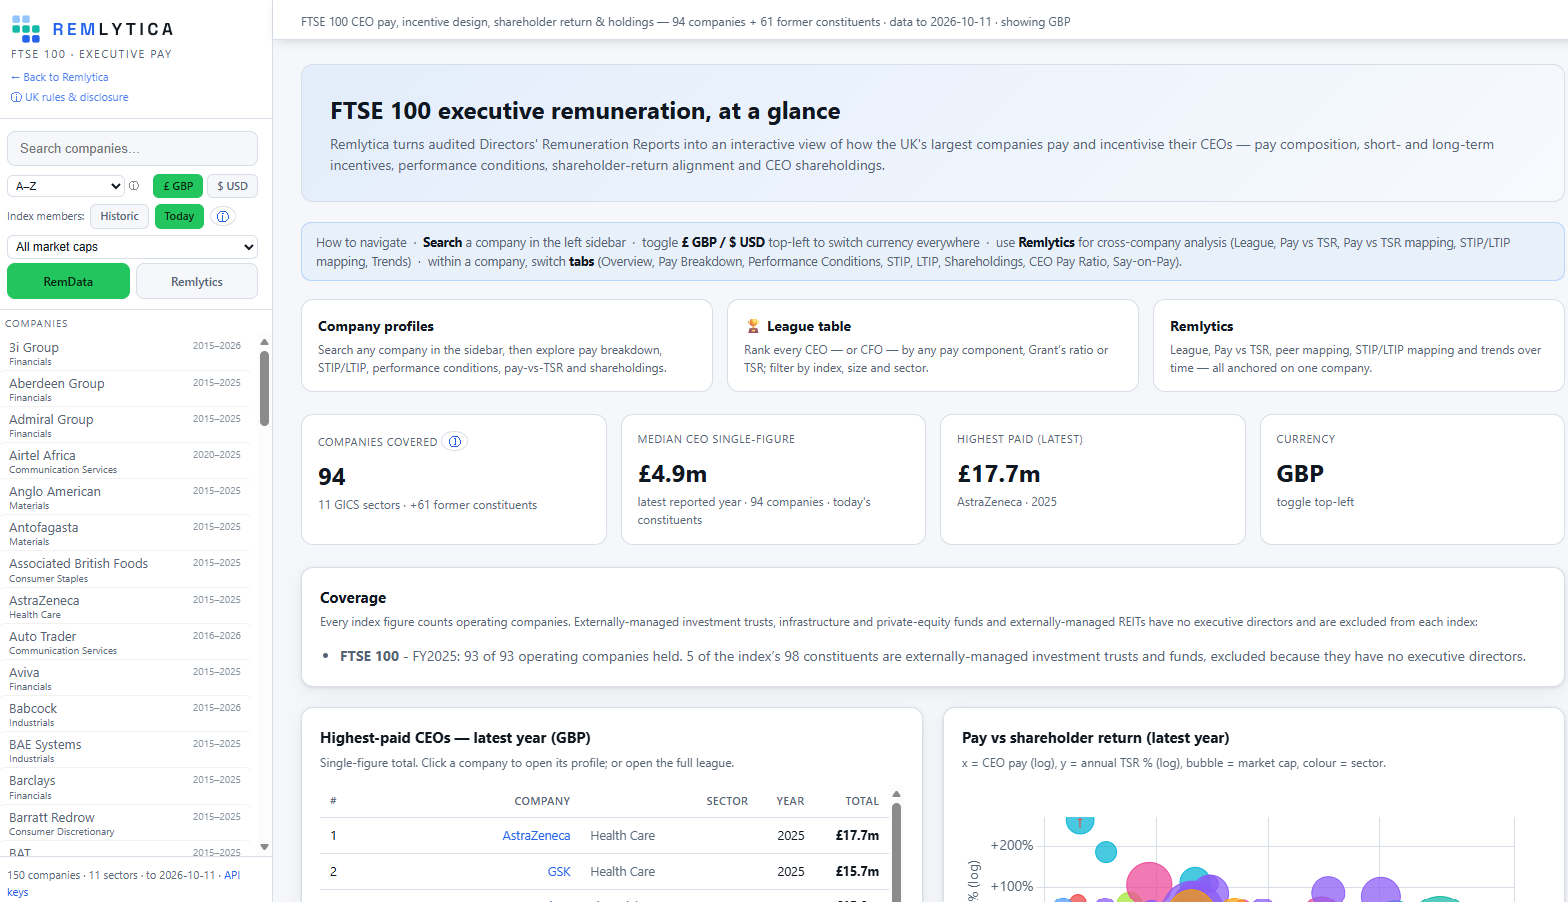This screenshot has height=902, width=1568.
Task: Open the Remlytics card
Action: tap(1359, 346)
